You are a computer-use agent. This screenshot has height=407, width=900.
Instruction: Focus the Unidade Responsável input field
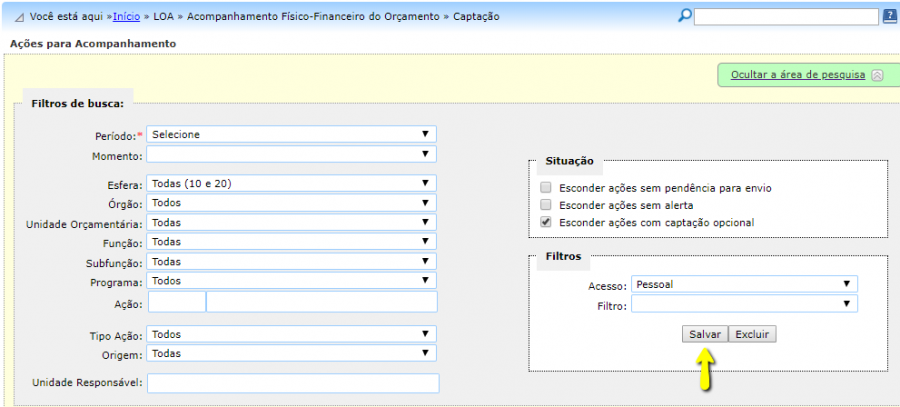pos(293,383)
